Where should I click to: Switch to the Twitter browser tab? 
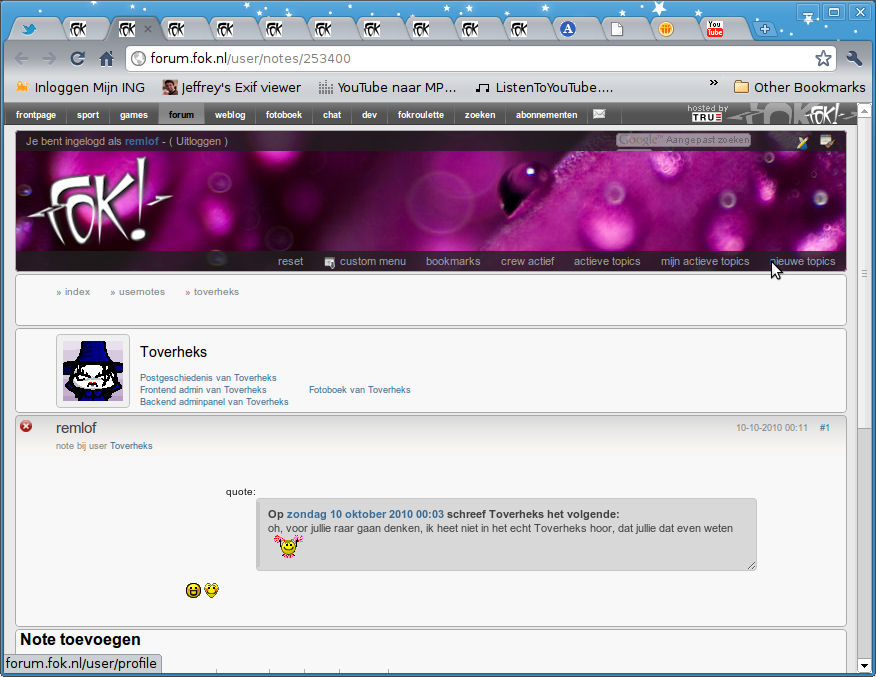pos(30,29)
